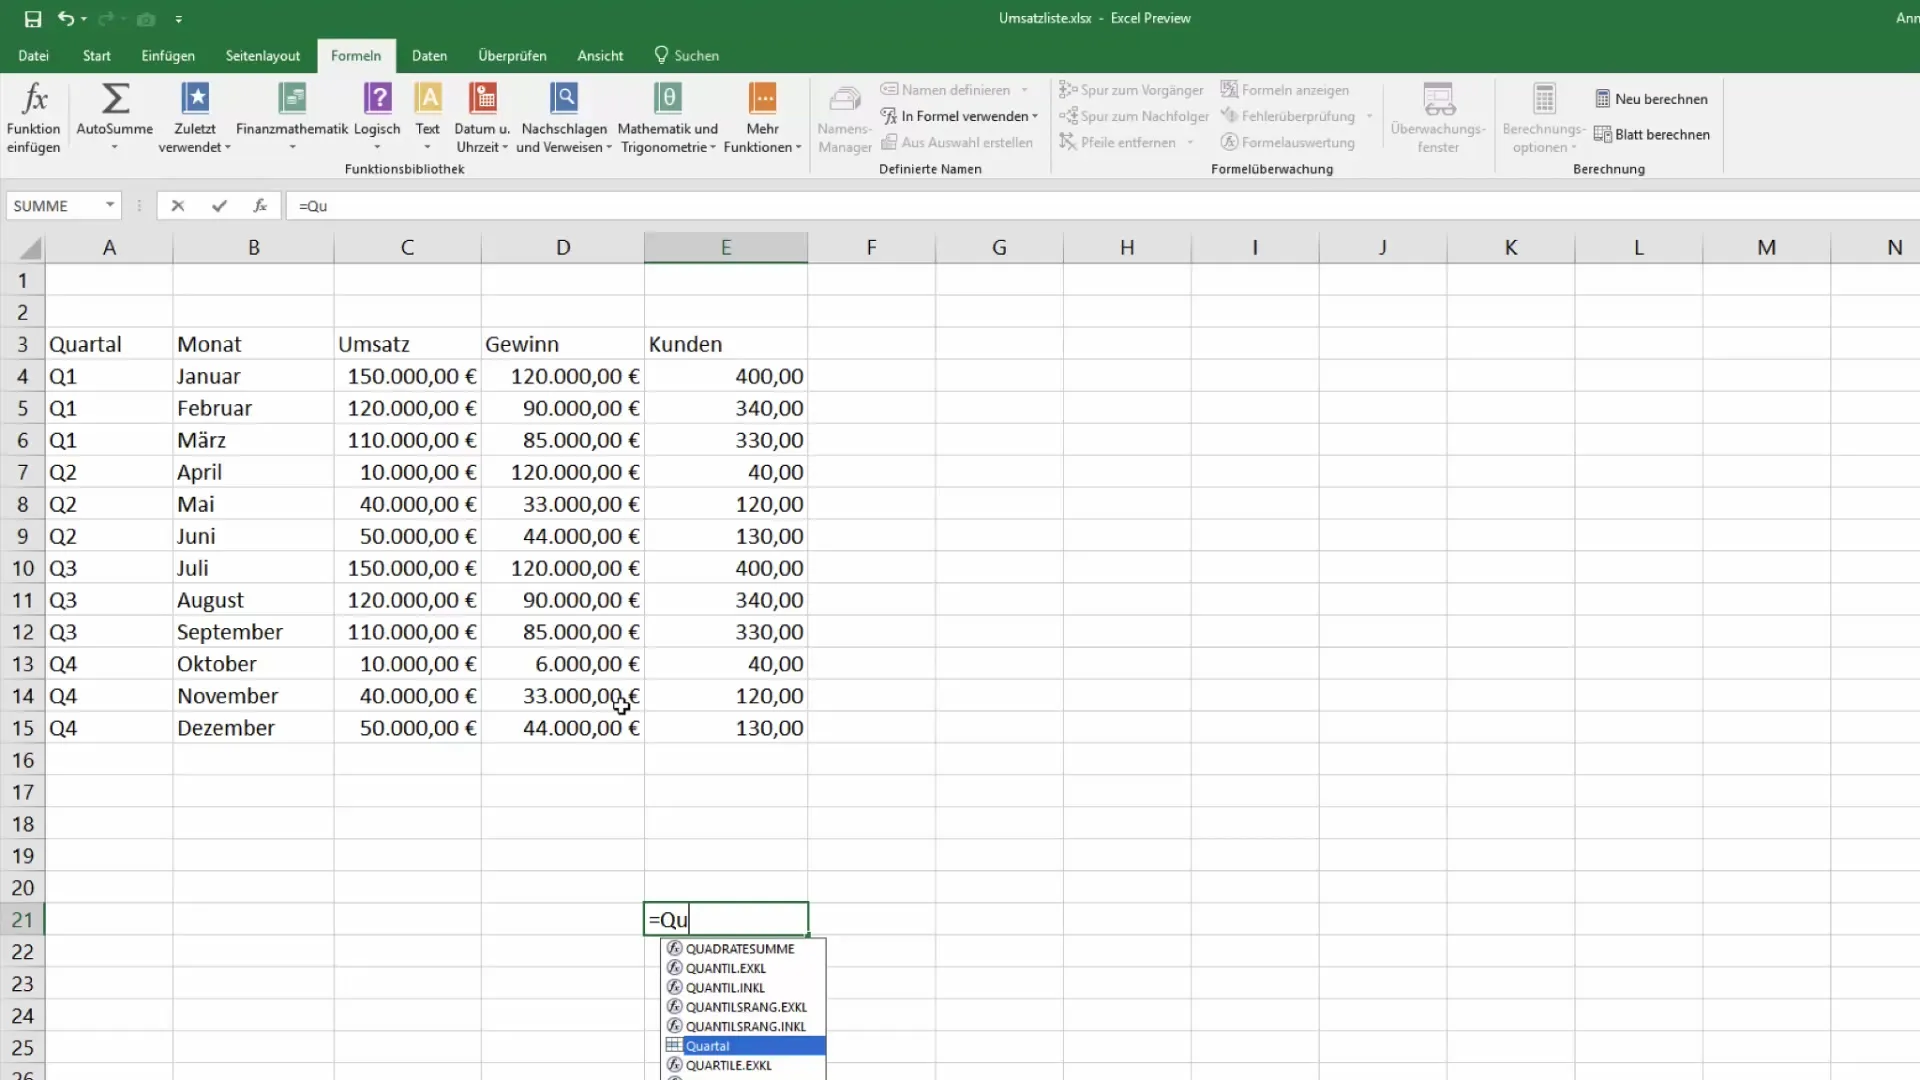Select column D header

563,248
